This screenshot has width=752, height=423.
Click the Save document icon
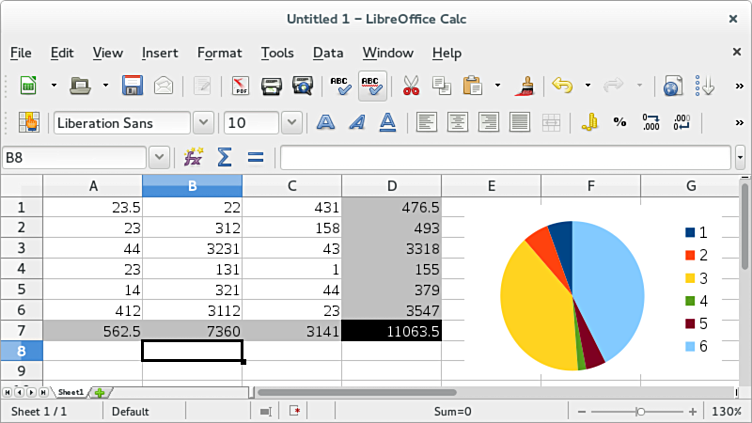click(132, 86)
